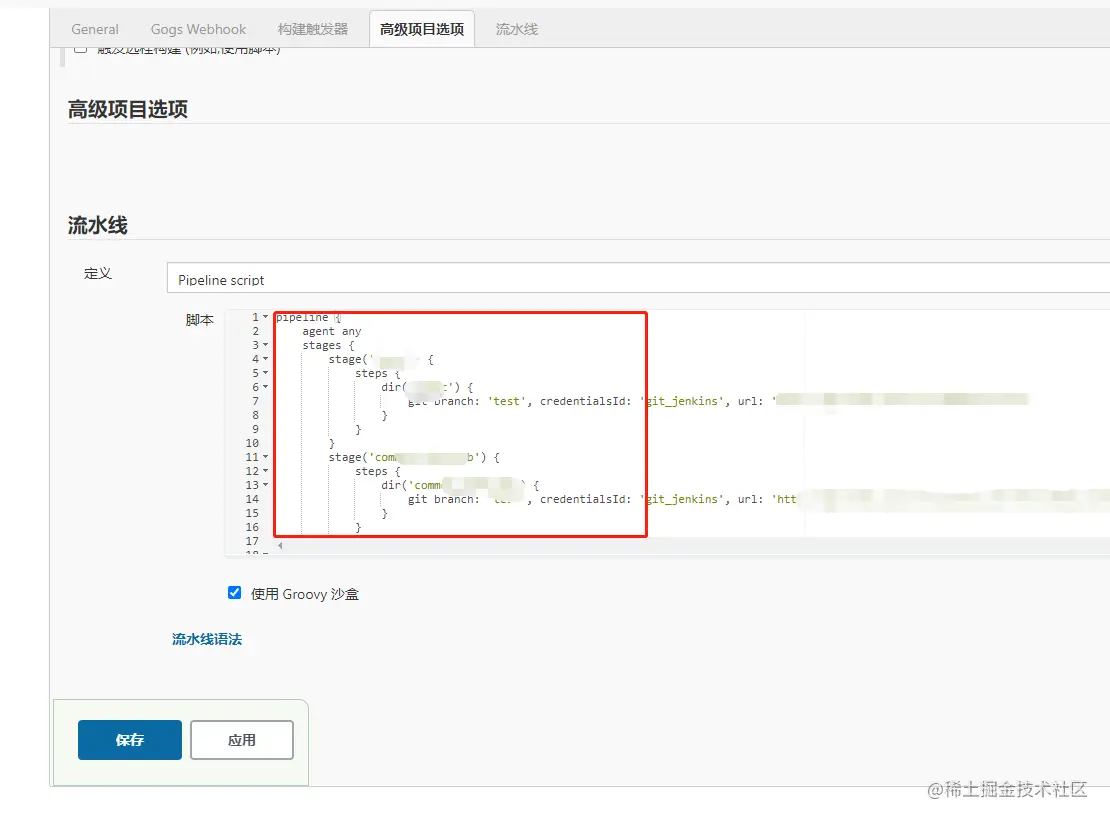Click the editor scroll-left arrow
The height and width of the screenshot is (822, 1110).
click(280, 545)
